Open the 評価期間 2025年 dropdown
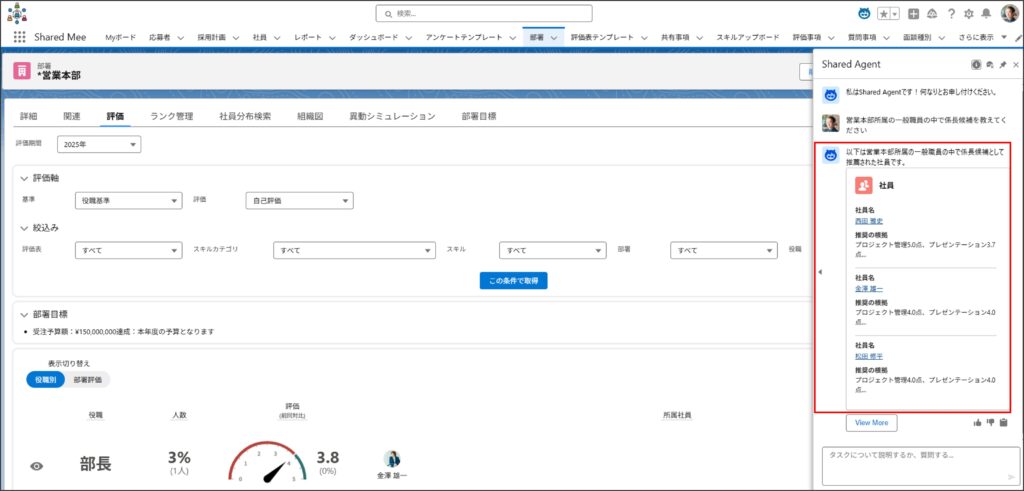This screenshot has width=1024, height=491. (99, 145)
